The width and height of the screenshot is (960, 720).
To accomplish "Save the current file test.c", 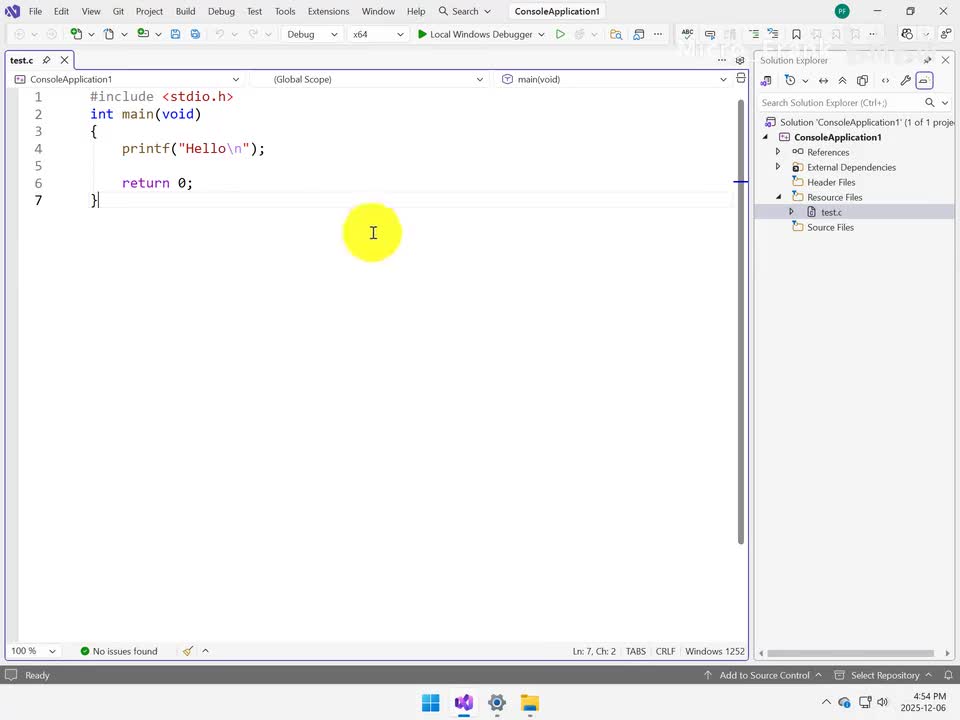I will (175, 34).
